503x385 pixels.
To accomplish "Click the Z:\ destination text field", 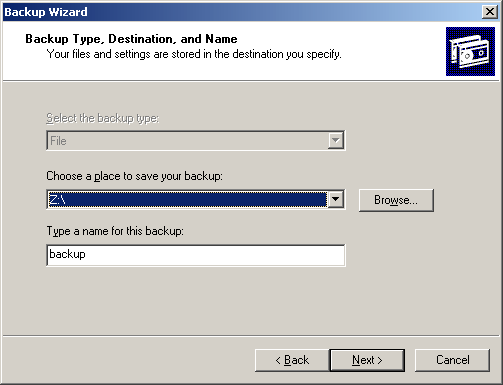I will 187,199.
